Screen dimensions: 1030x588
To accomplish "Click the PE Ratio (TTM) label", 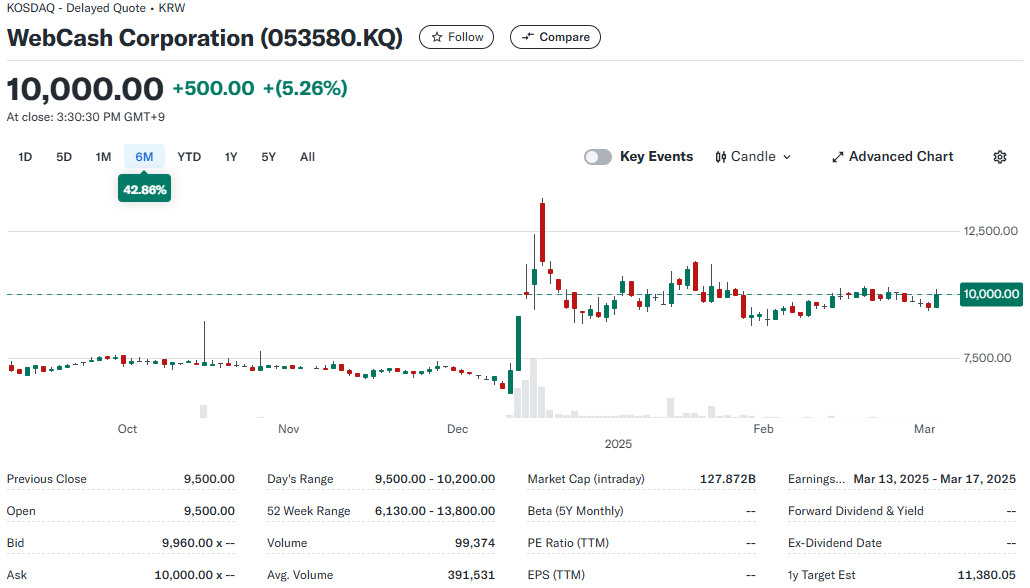I will (568, 543).
